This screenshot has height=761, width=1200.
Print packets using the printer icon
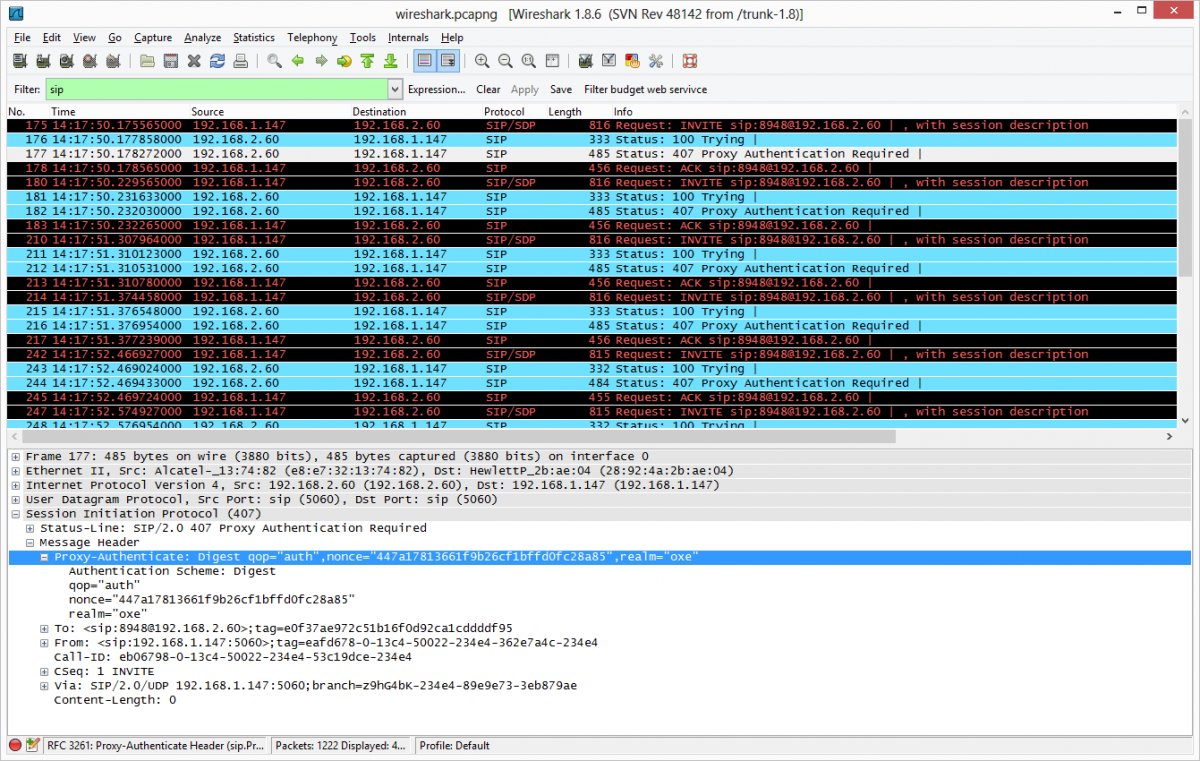click(x=241, y=61)
